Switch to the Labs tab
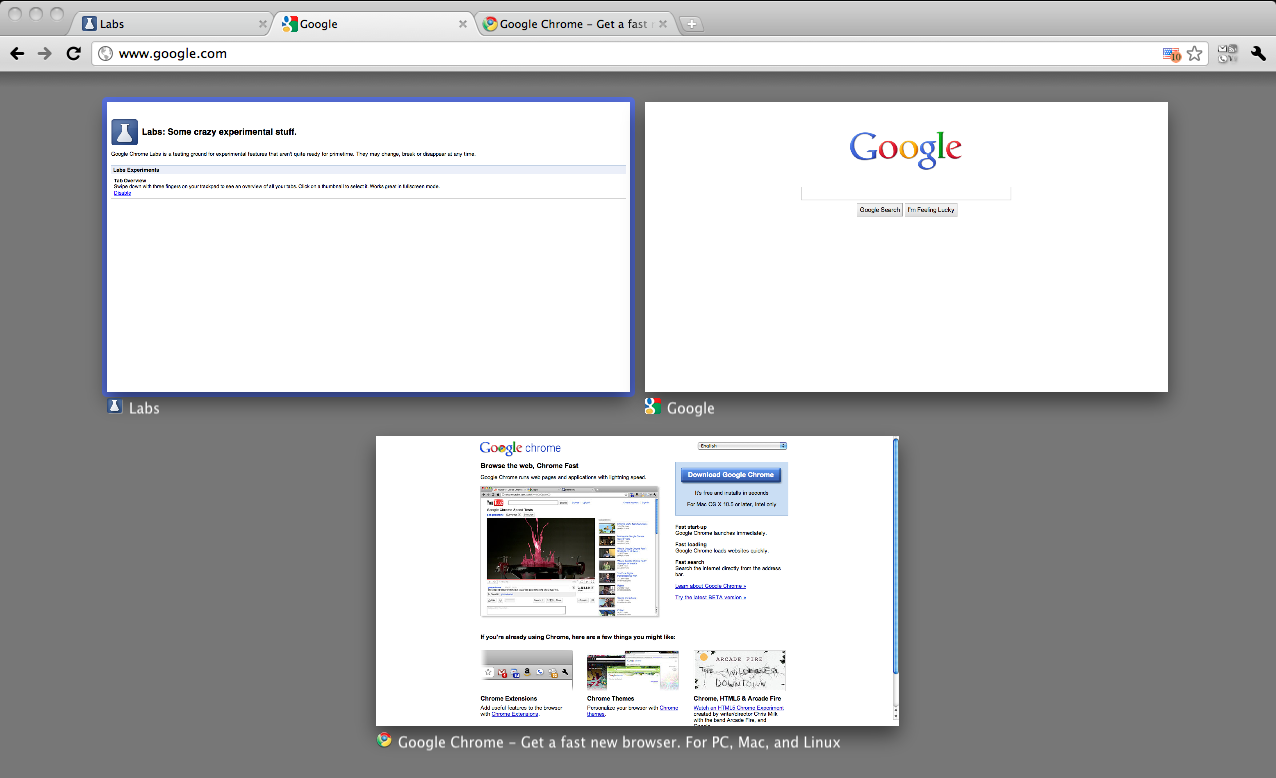The height and width of the screenshot is (778, 1276). coord(173,24)
